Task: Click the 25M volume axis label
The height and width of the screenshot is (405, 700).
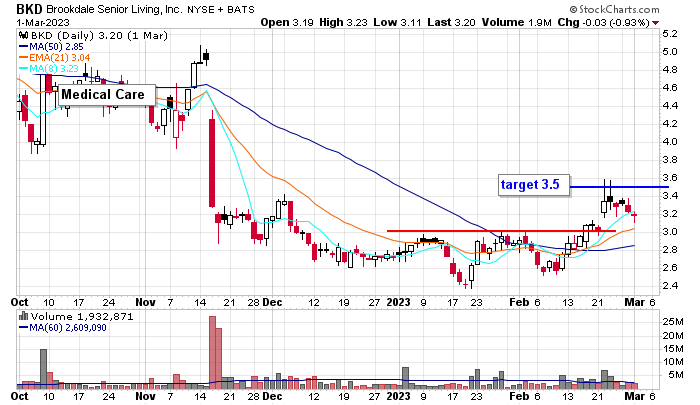Action: (x=673, y=322)
